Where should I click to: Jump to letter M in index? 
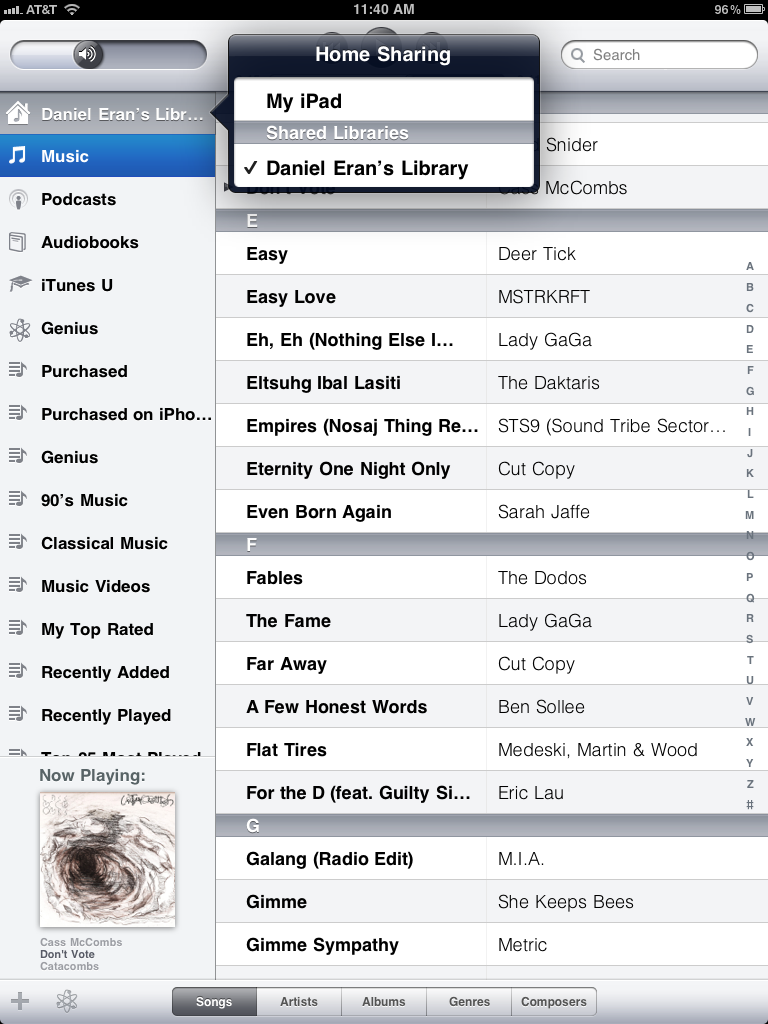tap(750, 515)
